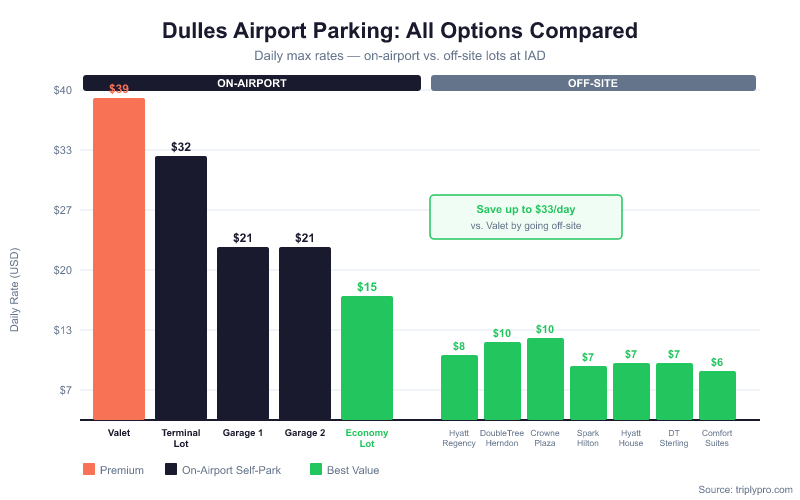
Task: Select the DT Sterling bar
Action: click(x=674, y=391)
